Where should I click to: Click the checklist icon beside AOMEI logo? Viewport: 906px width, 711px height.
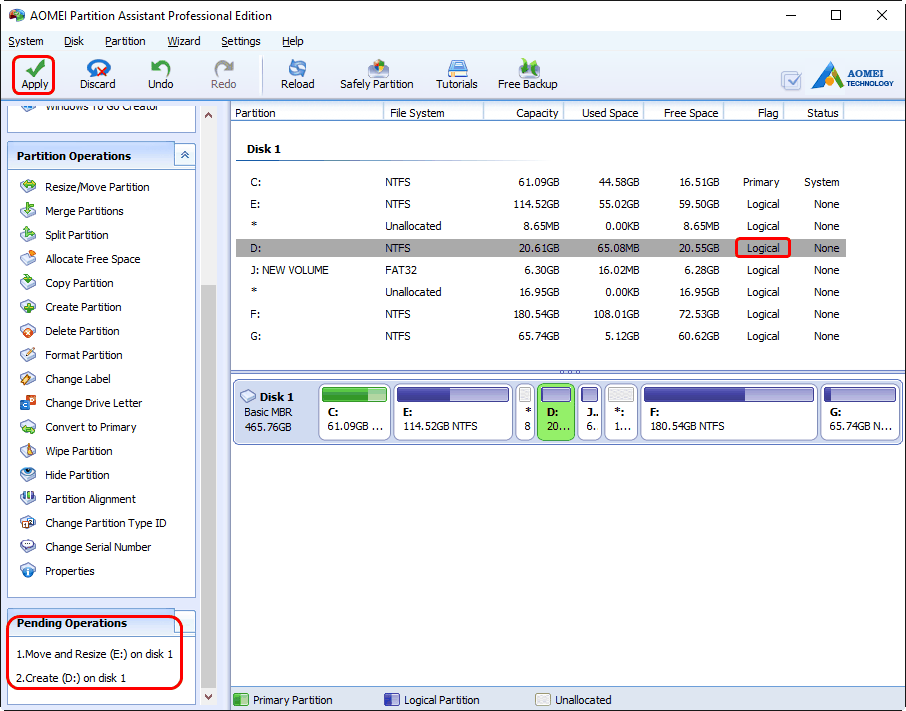pyautogui.click(x=791, y=80)
